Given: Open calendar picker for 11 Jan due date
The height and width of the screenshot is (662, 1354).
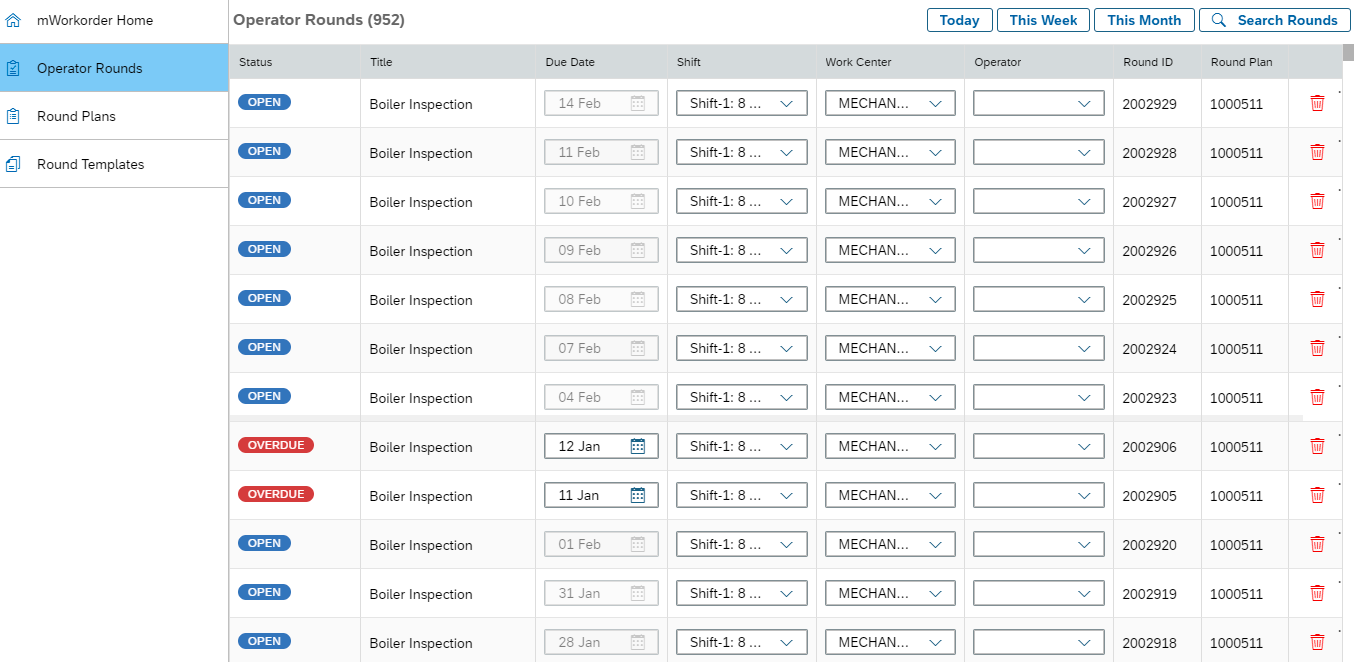Looking at the screenshot, I should click(x=638, y=495).
